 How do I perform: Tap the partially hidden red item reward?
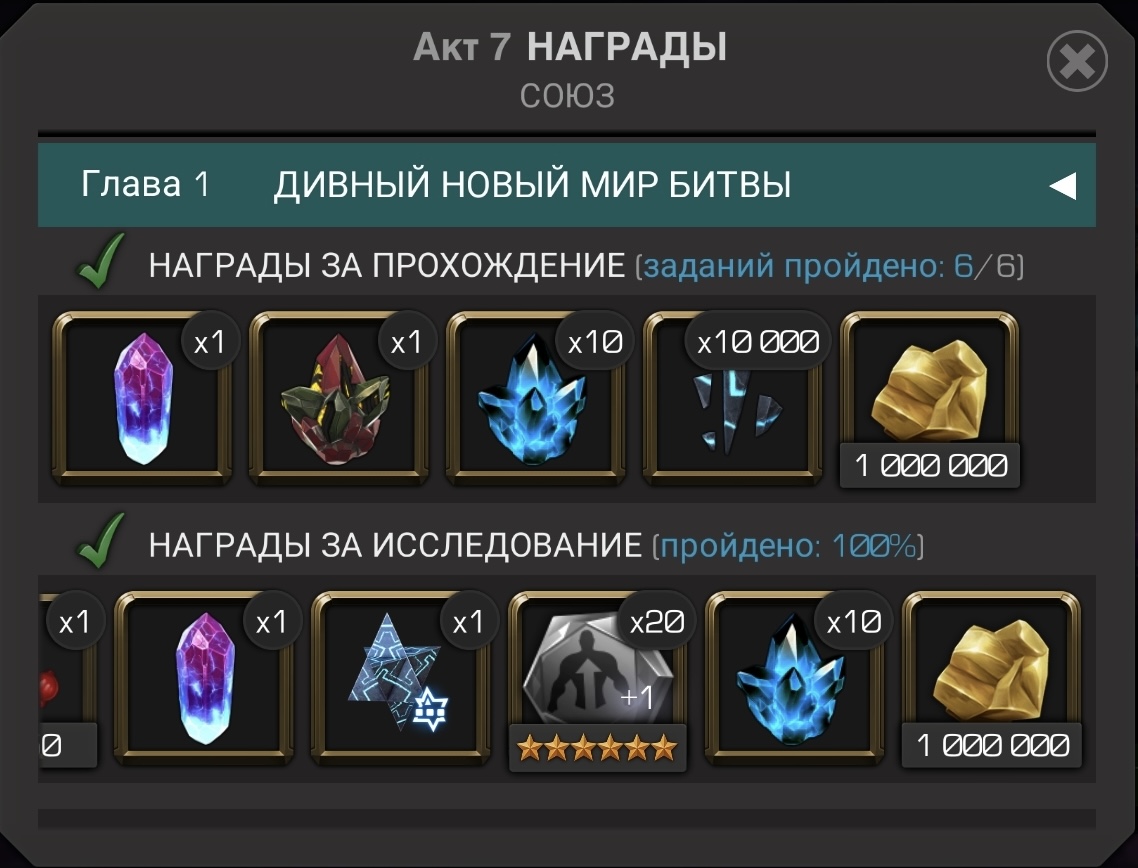click(x=67, y=680)
